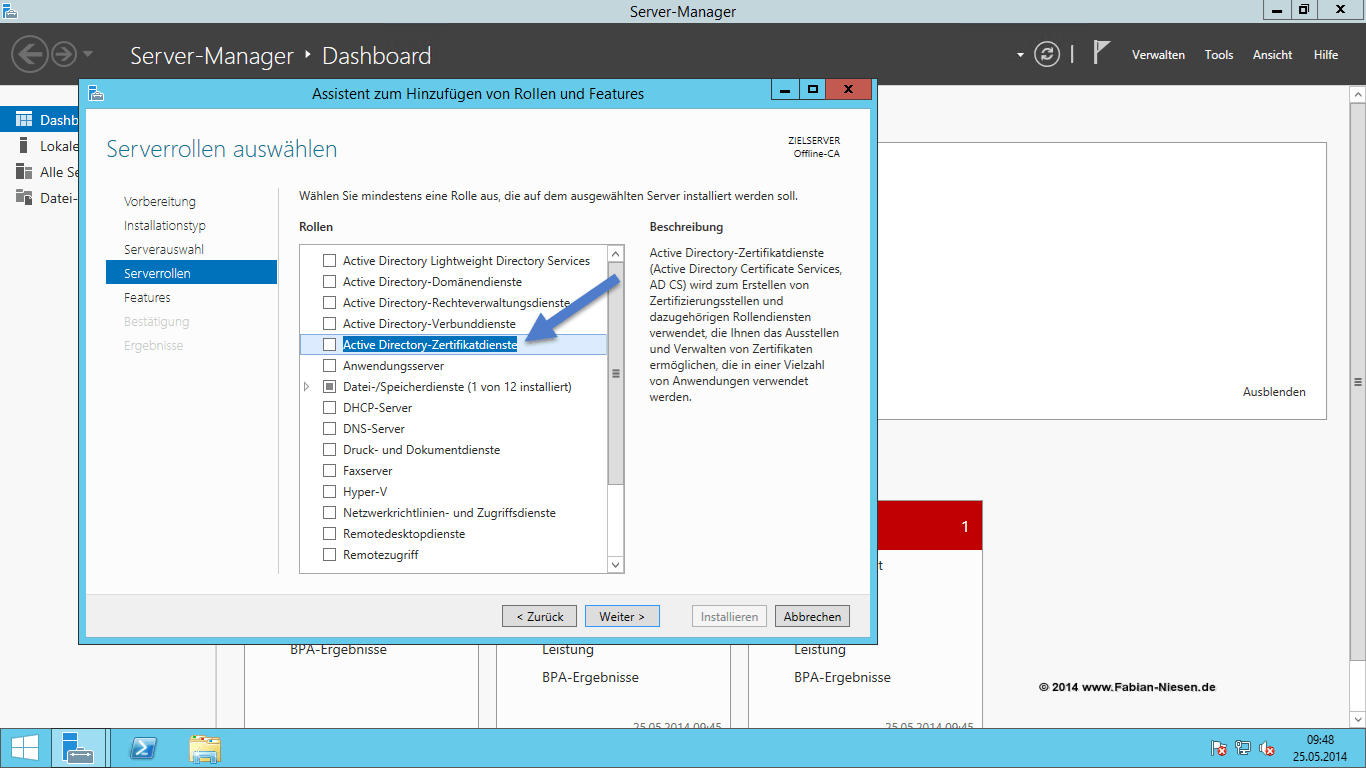1366x768 pixels.
Task: Select the Serverrollen wizard step
Action: (191, 273)
